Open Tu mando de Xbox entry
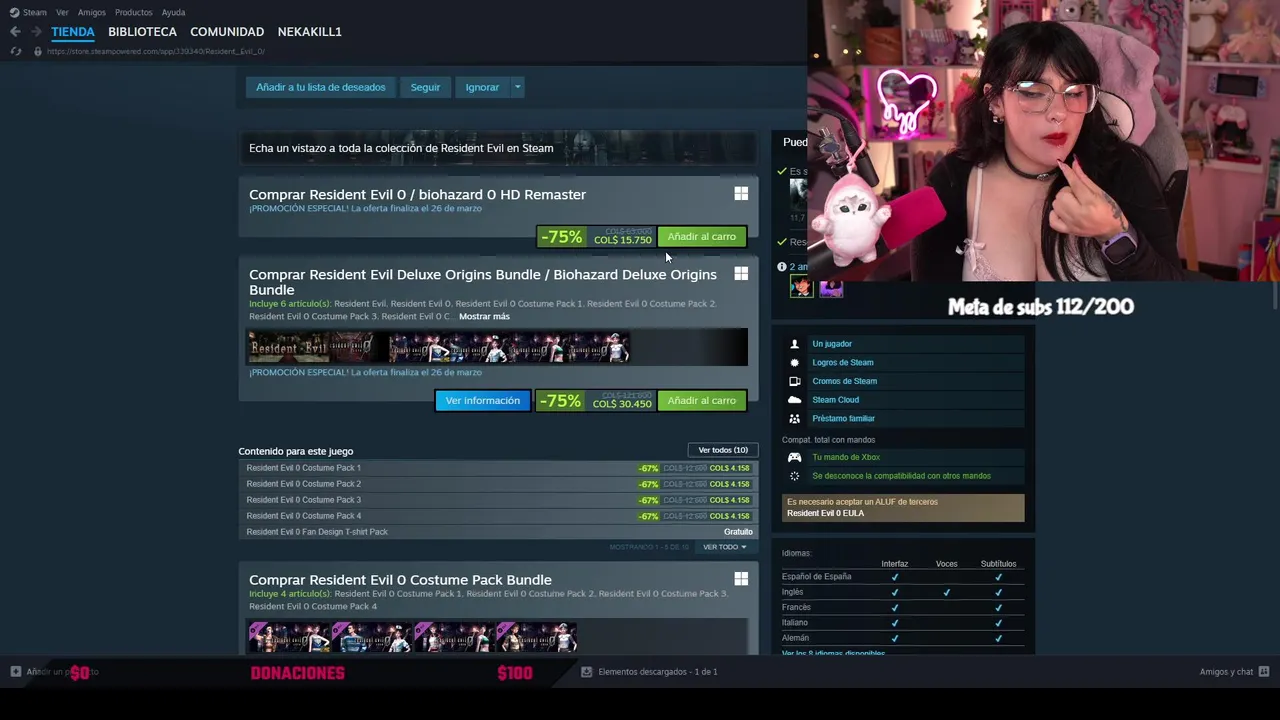Image resolution: width=1280 pixels, height=720 pixels. (846, 458)
